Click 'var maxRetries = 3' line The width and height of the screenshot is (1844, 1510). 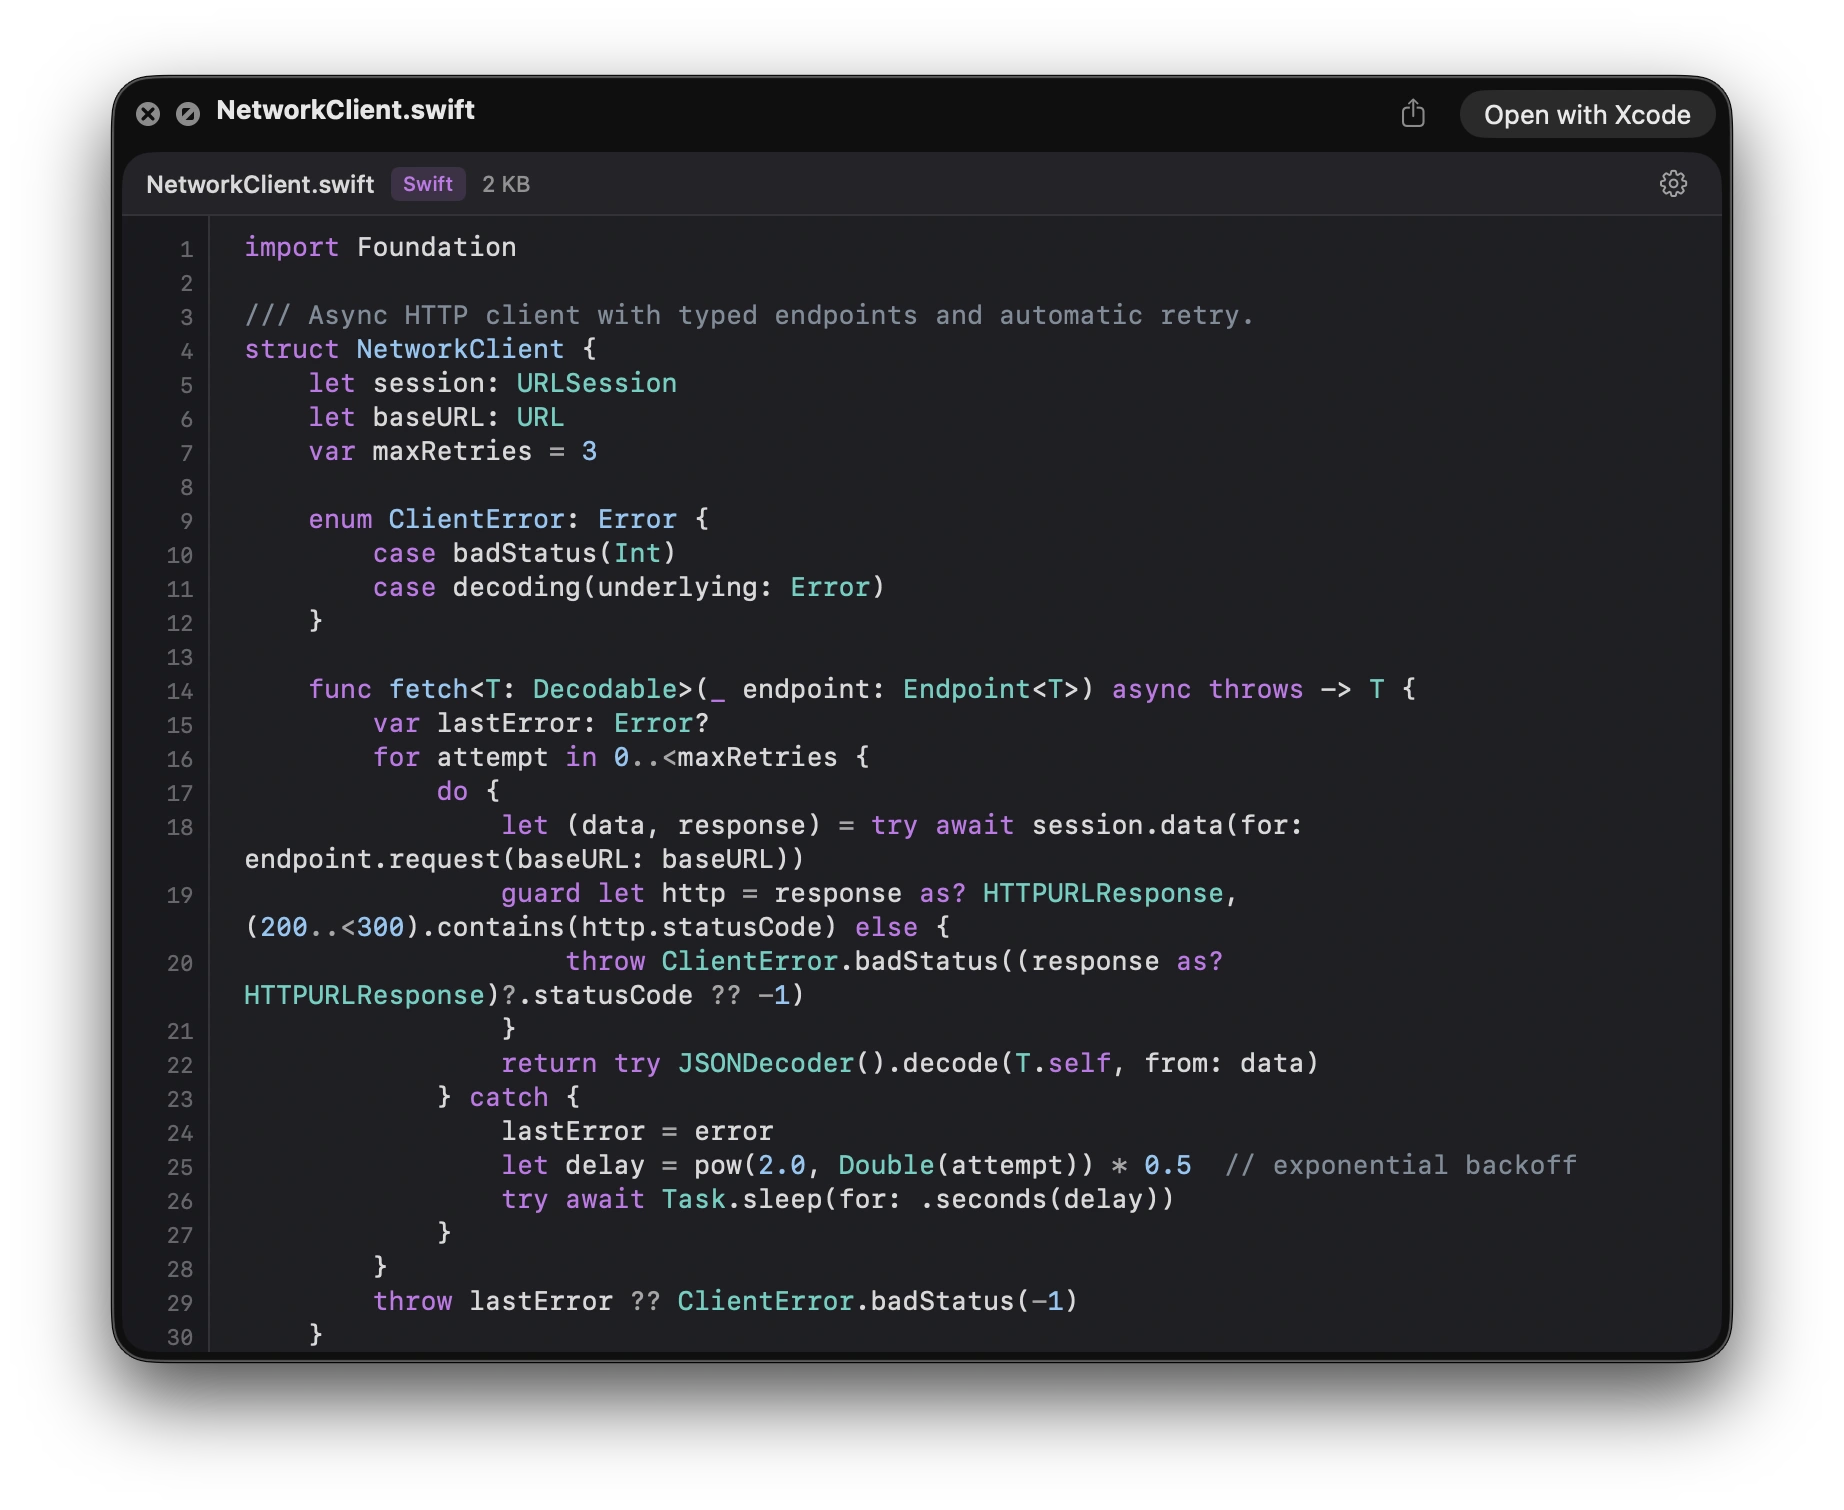(x=452, y=451)
